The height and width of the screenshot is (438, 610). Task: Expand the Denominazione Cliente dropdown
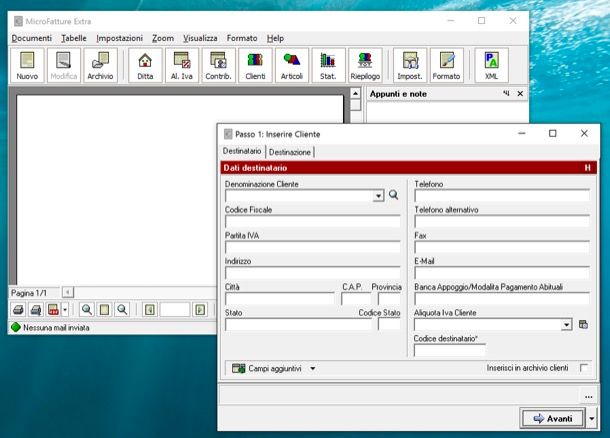378,196
